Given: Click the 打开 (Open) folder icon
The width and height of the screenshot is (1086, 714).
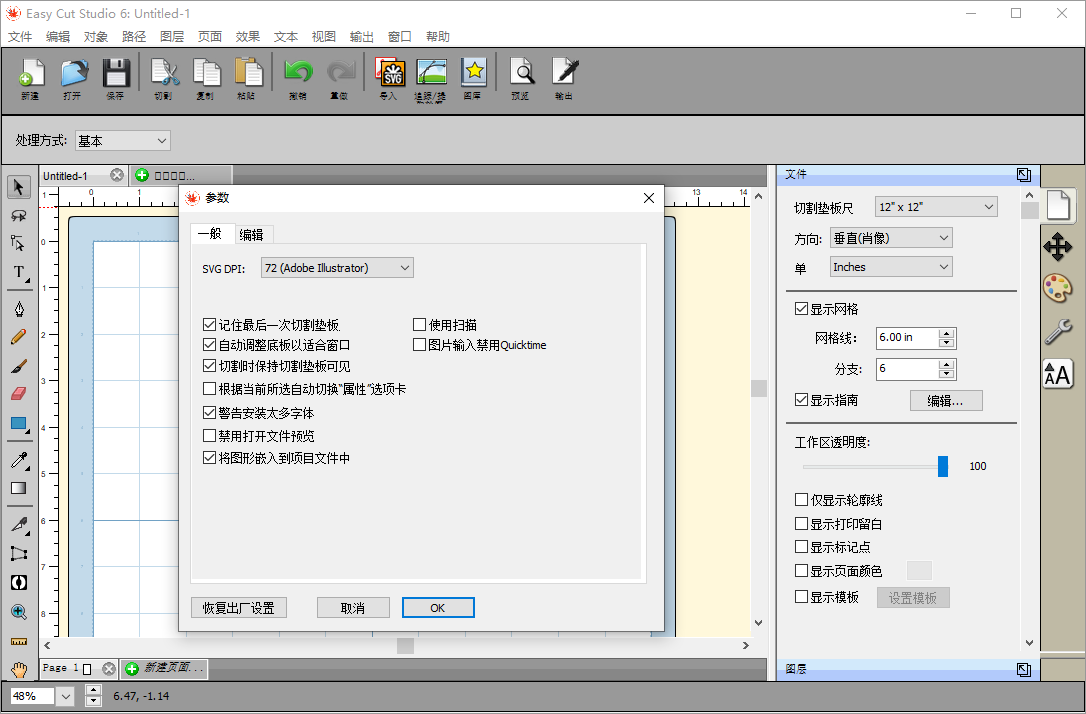Looking at the screenshot, I should (x=73, y=73).
